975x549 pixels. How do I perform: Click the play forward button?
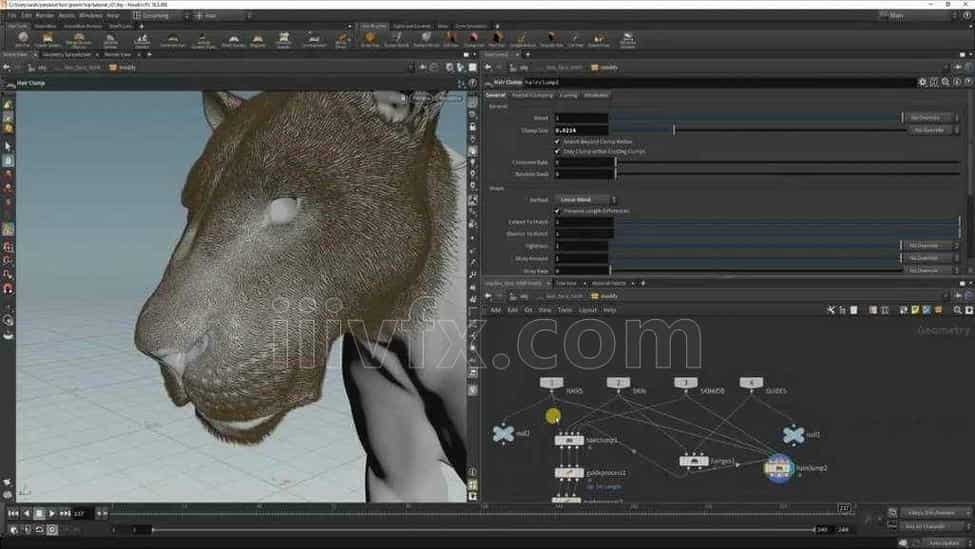[52, 514]
